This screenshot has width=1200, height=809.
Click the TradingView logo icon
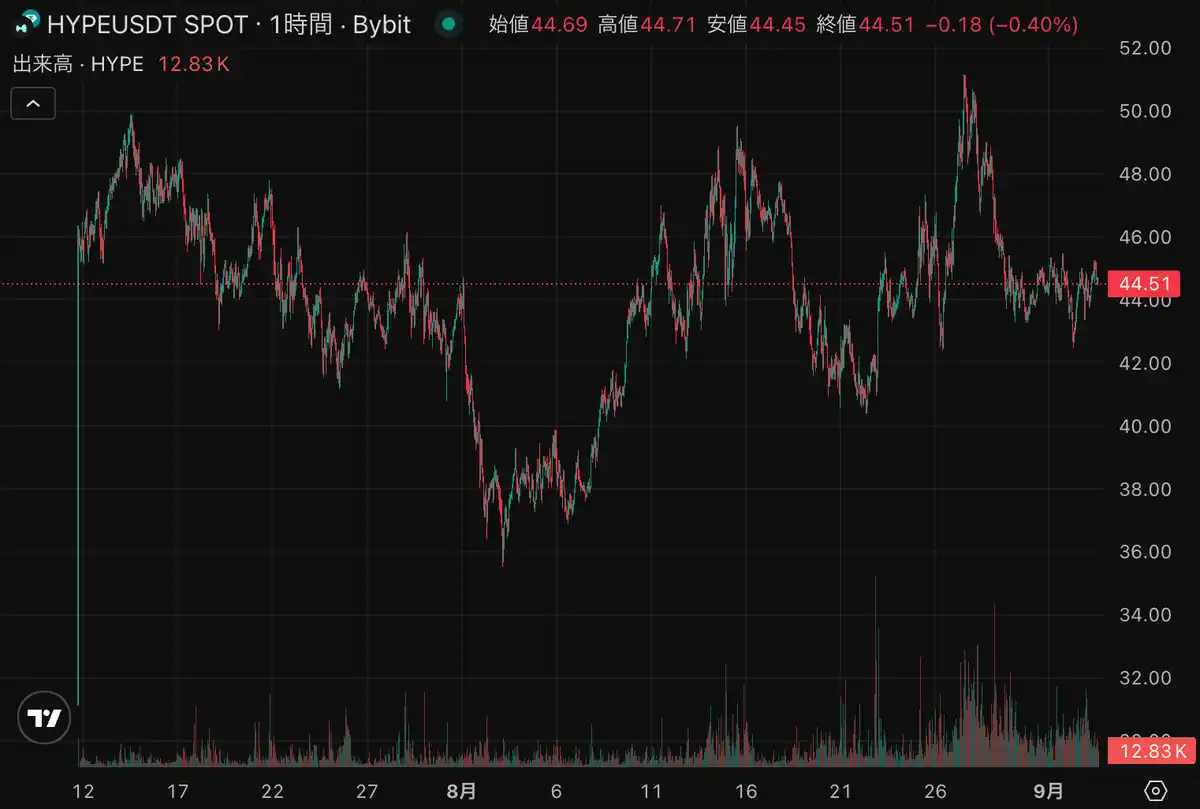pyautogui.click(x=45, y=717)
